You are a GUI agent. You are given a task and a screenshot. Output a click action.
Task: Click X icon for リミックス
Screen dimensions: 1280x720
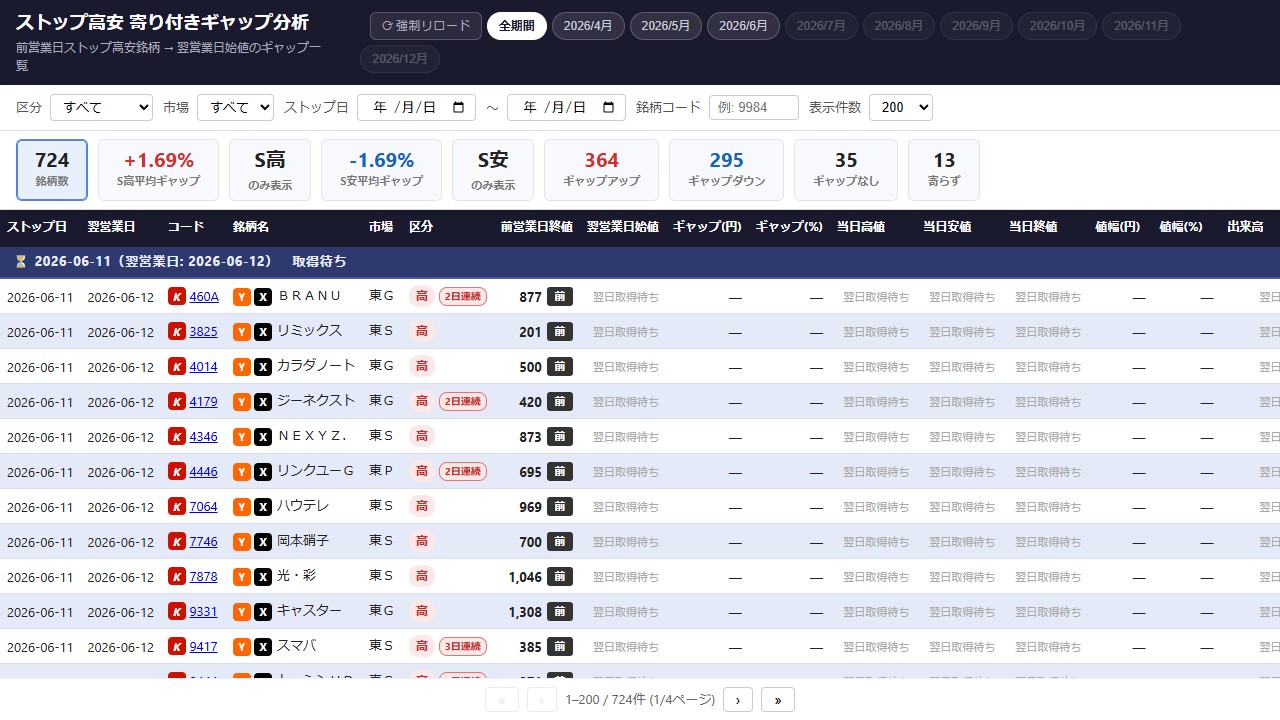[x=263, y=331]
